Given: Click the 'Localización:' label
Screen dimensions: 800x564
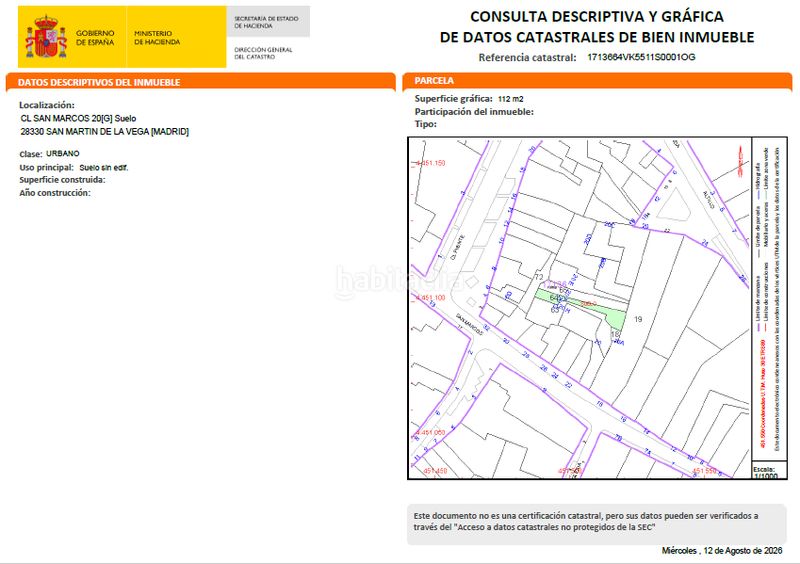Looking at the screenshot, I should [x=47, y=105].
